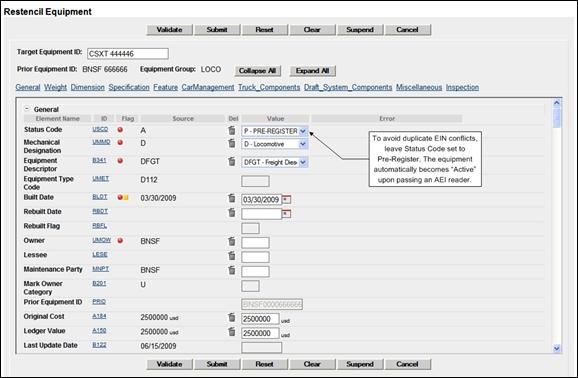Click red flag icon on Owner row
This screenshot has height=378, width=578.
(120, 240)
